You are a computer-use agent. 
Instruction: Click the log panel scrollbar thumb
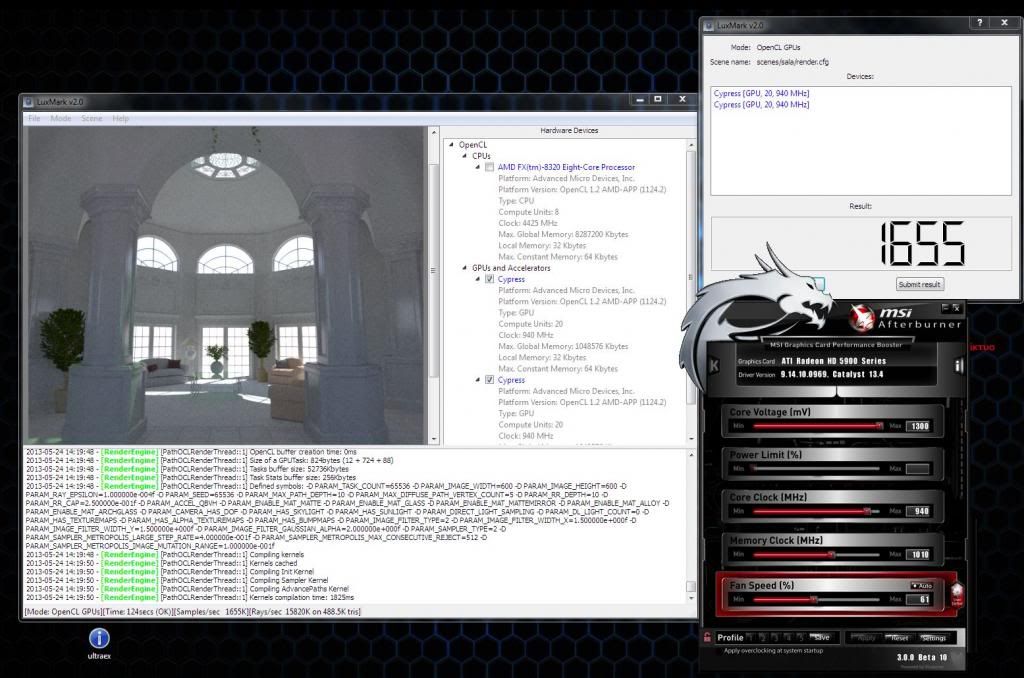(x=691, y=587)
